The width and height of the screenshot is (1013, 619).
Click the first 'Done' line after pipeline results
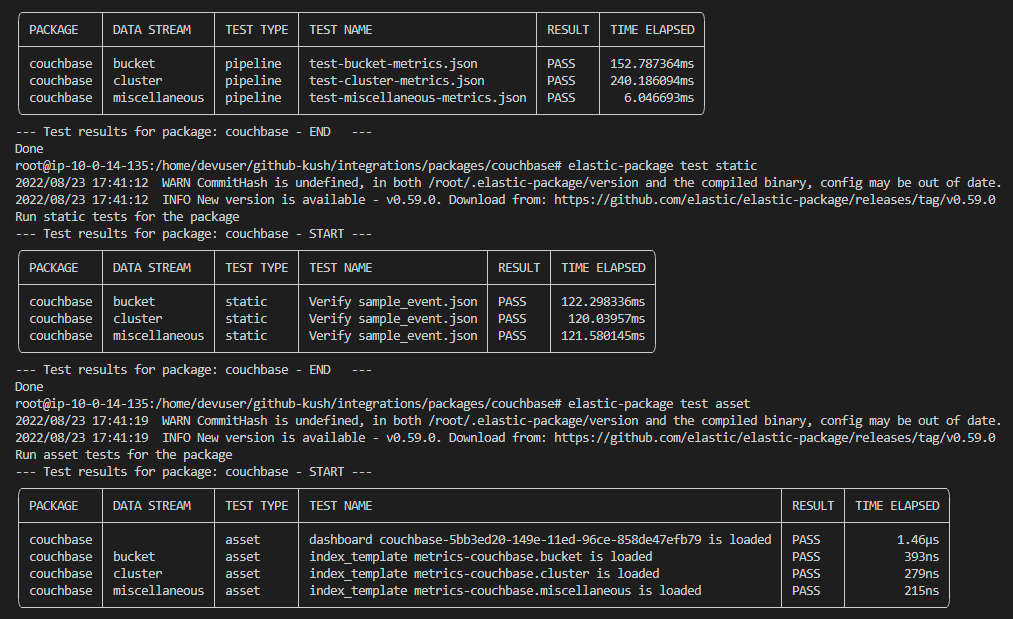coord(29,149)
